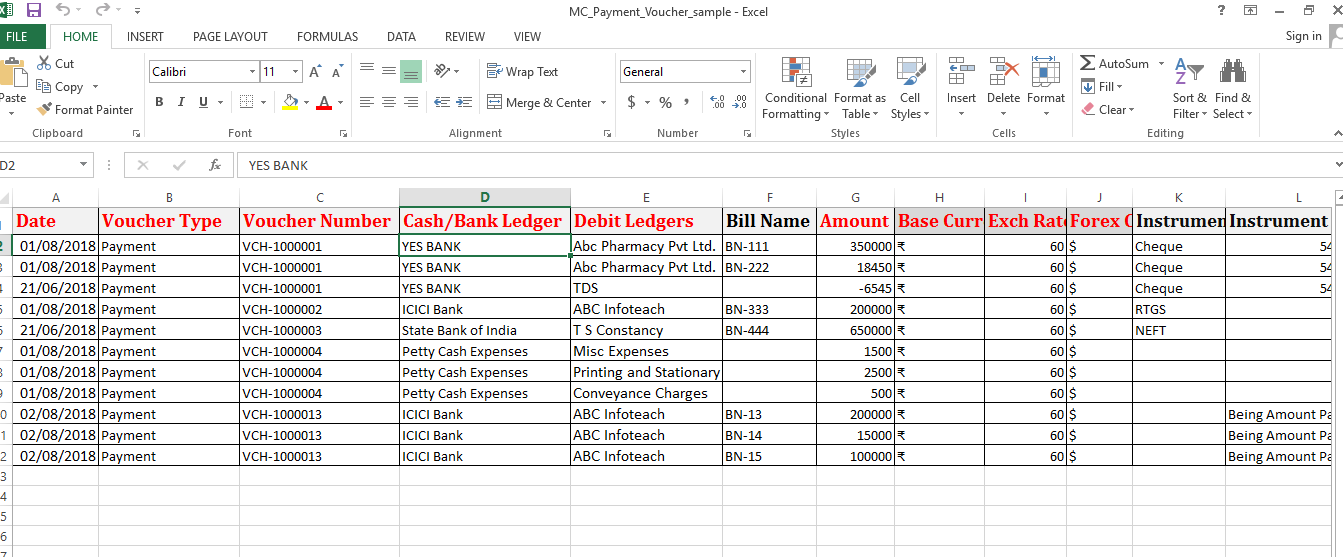This screenshot has height=557, width=1343.
Task: Toggle Bold formatting
Action: point(159,102)
